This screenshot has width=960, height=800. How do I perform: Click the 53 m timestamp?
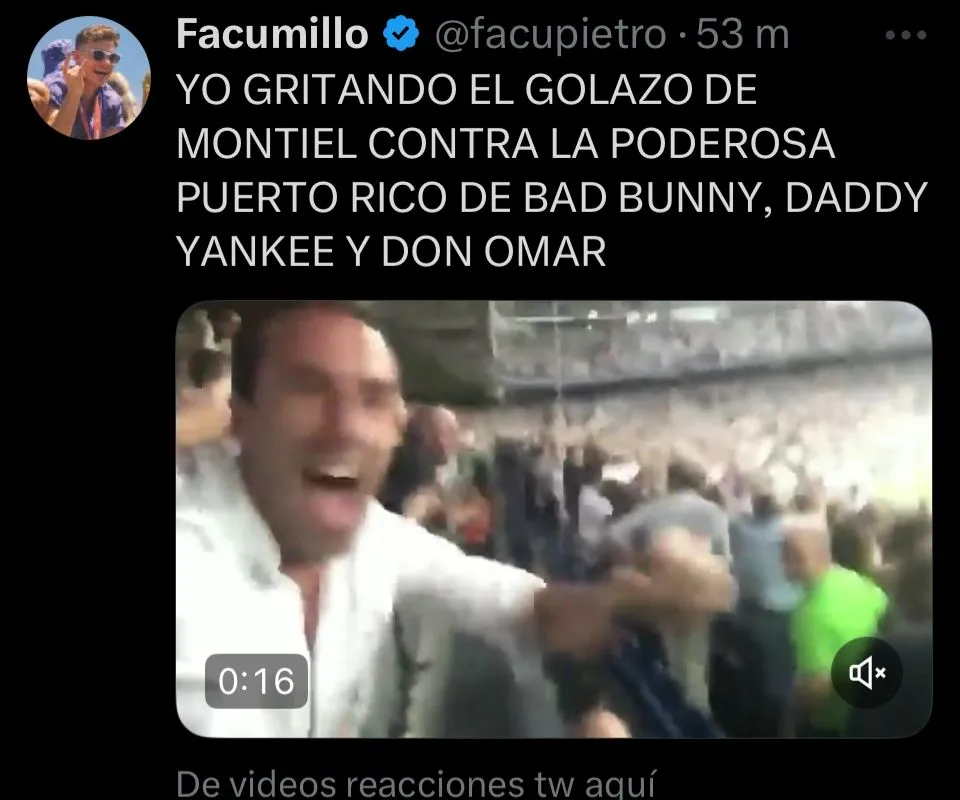click(742, 34)
